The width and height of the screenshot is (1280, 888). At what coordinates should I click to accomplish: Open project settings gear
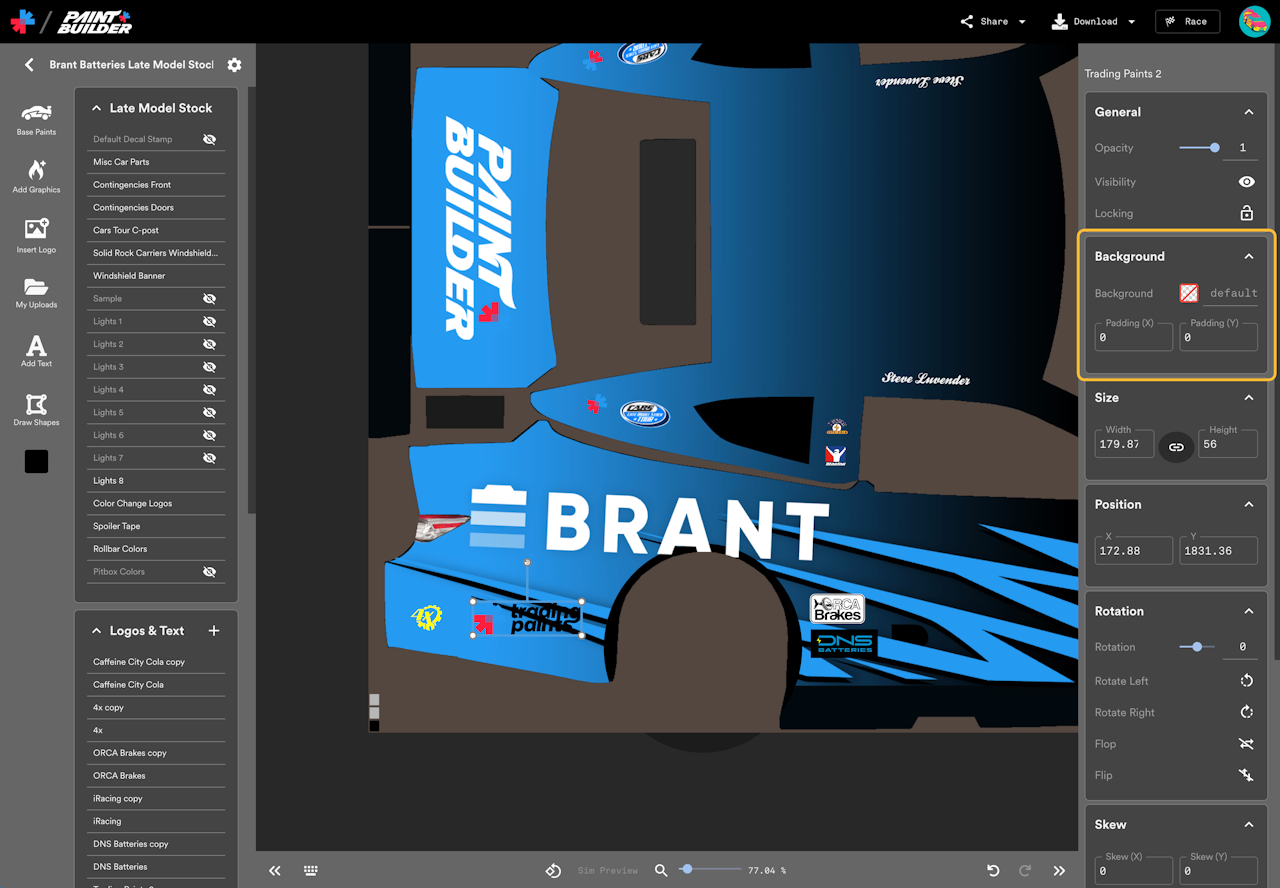(234, 65)
